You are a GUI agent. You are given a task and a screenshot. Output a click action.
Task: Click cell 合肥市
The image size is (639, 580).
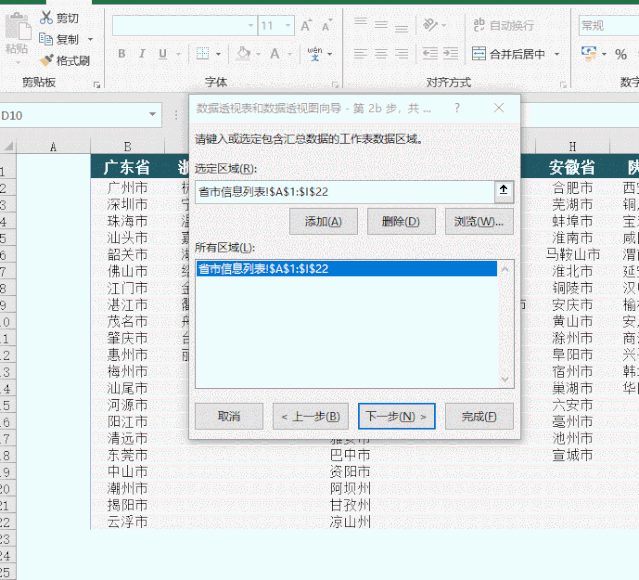[x=573, y=188]
